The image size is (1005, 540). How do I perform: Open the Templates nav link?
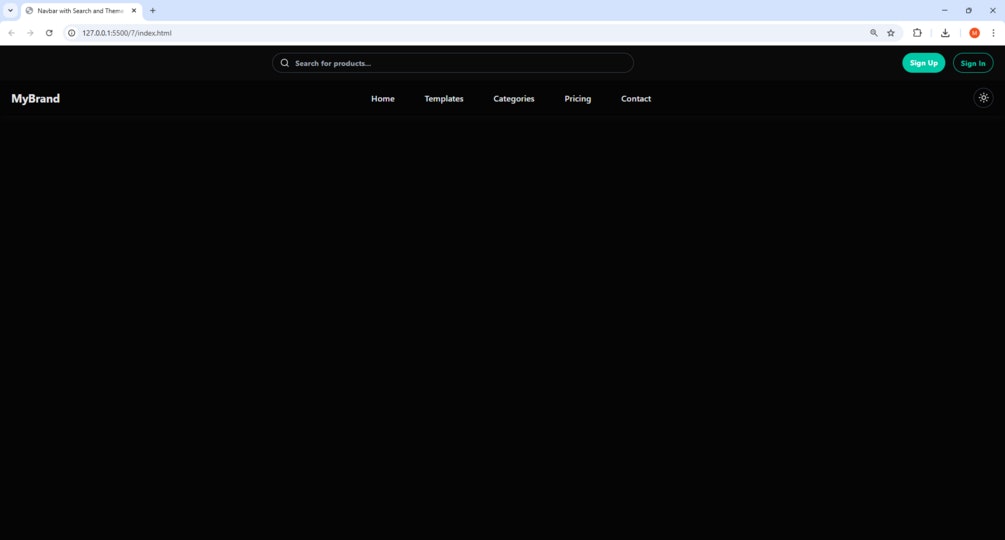point(444,99)
